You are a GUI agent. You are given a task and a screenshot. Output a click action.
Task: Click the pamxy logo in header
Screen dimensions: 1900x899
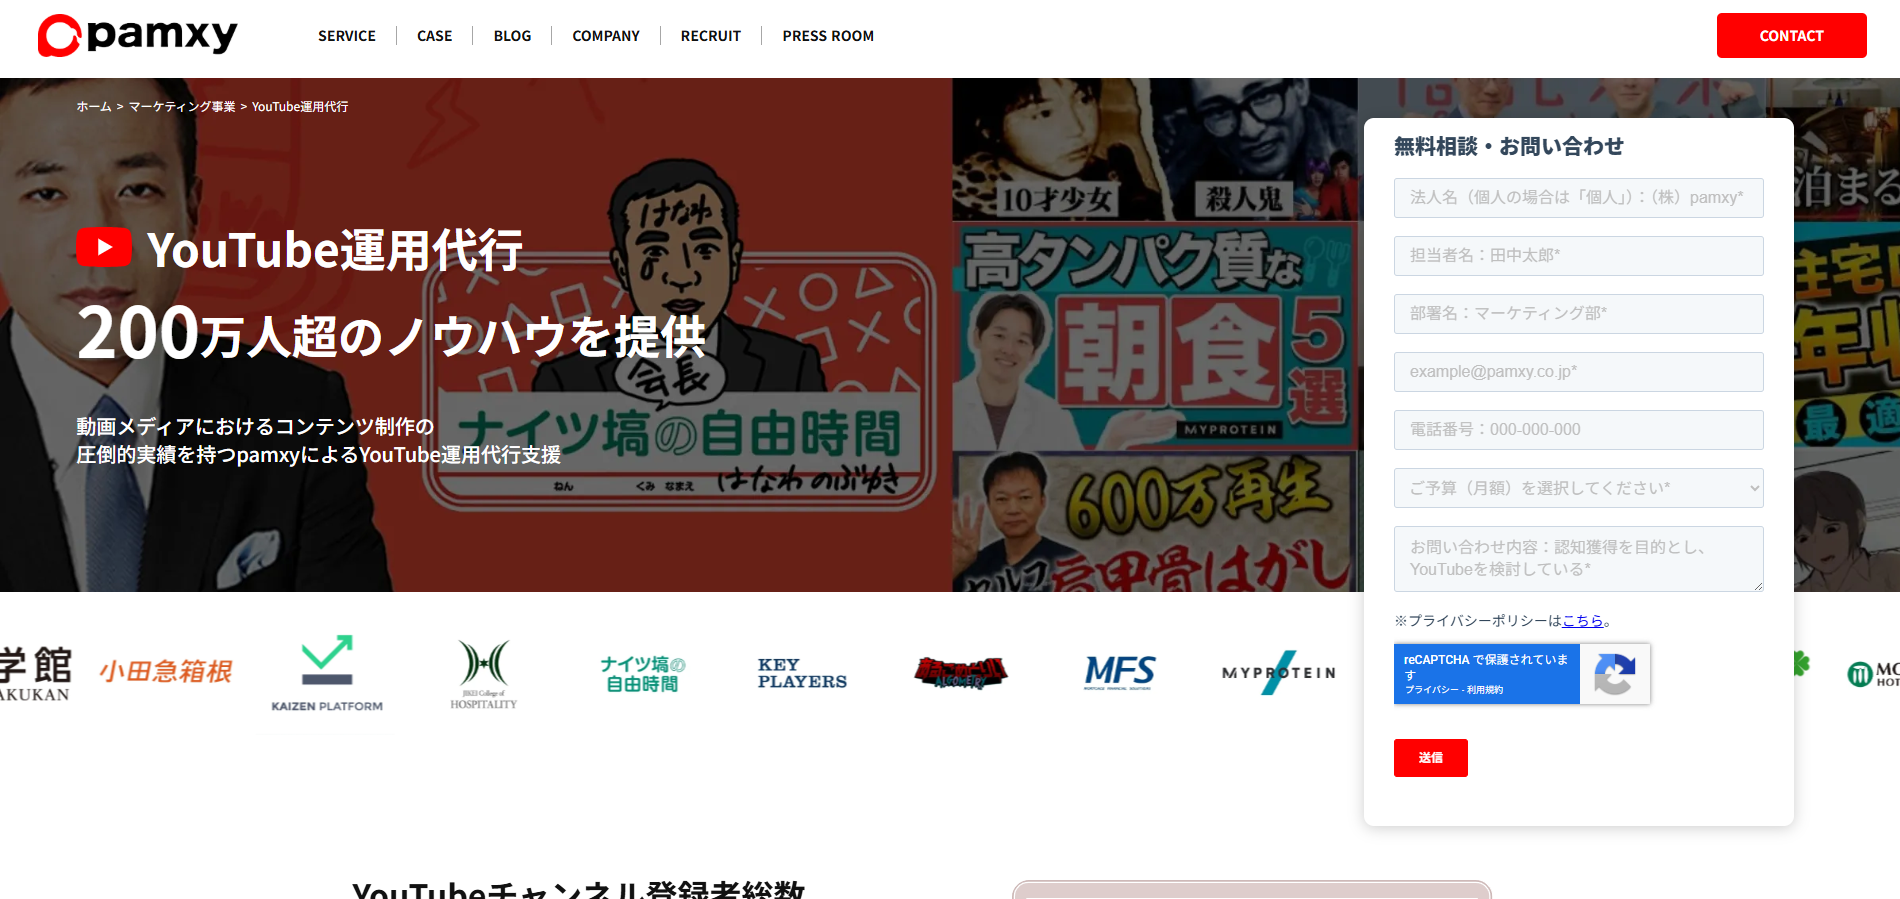pos(138,36)
